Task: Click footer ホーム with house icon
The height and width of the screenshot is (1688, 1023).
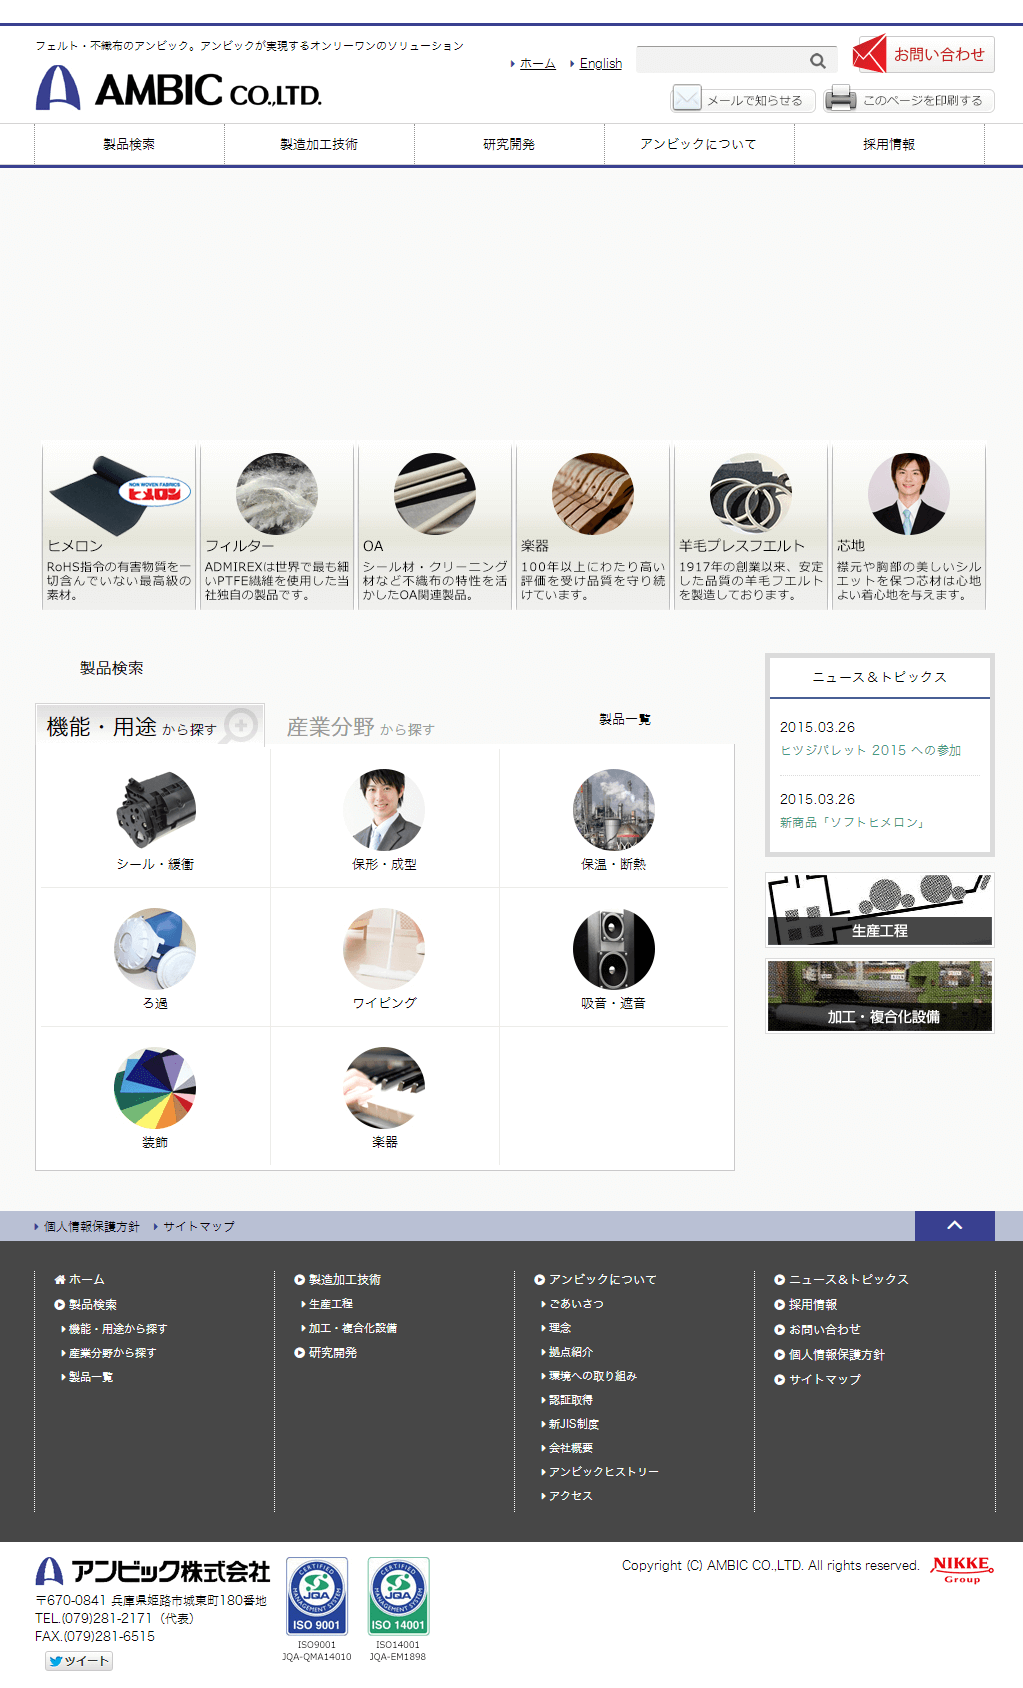Action: click(79, 1279)
